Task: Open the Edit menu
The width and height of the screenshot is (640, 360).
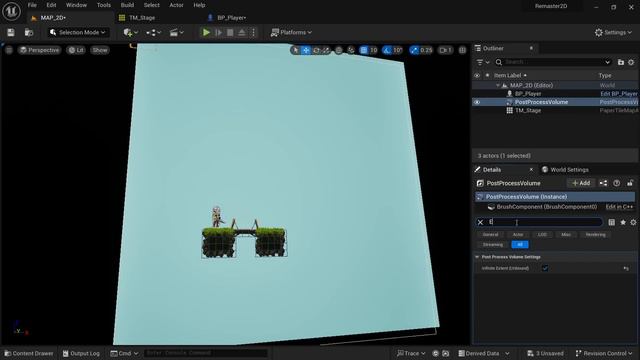Action: (51, 5)
